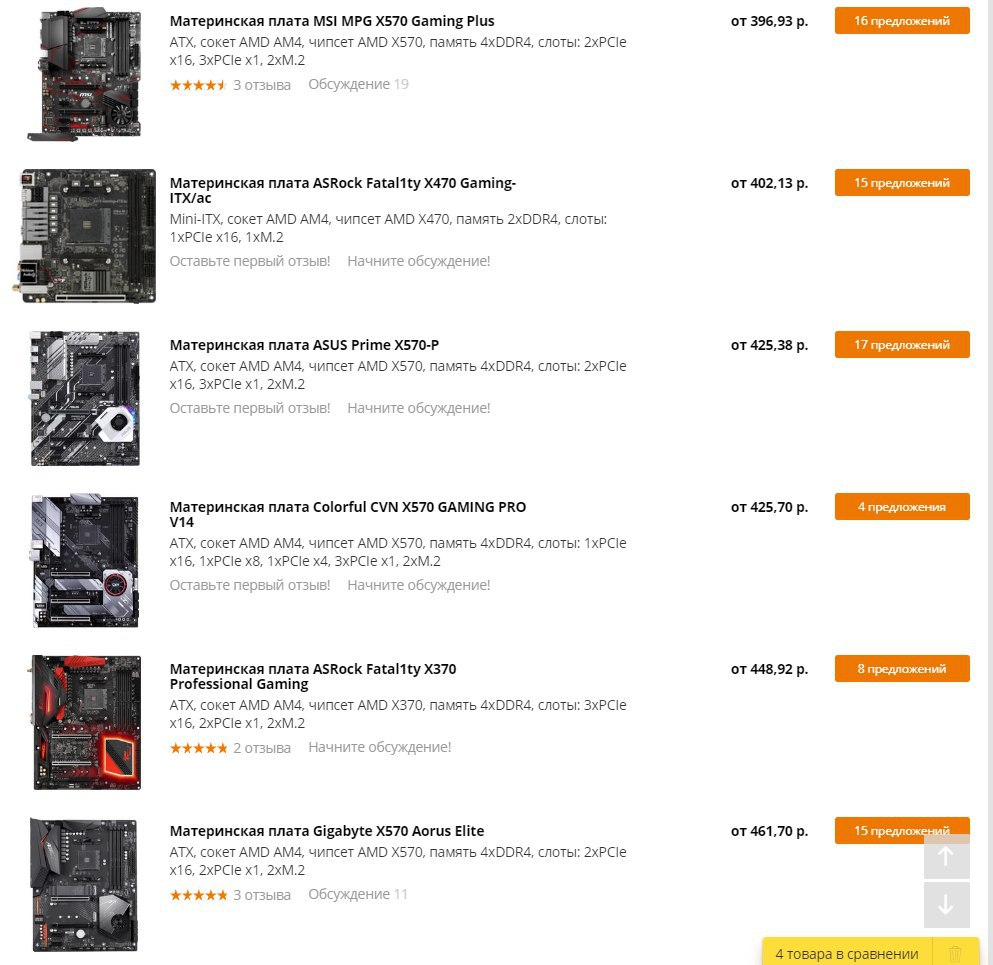Screen dimensions: 993x965
Task: Click the trash icon in comparison bar
Action: click(955, 953)
